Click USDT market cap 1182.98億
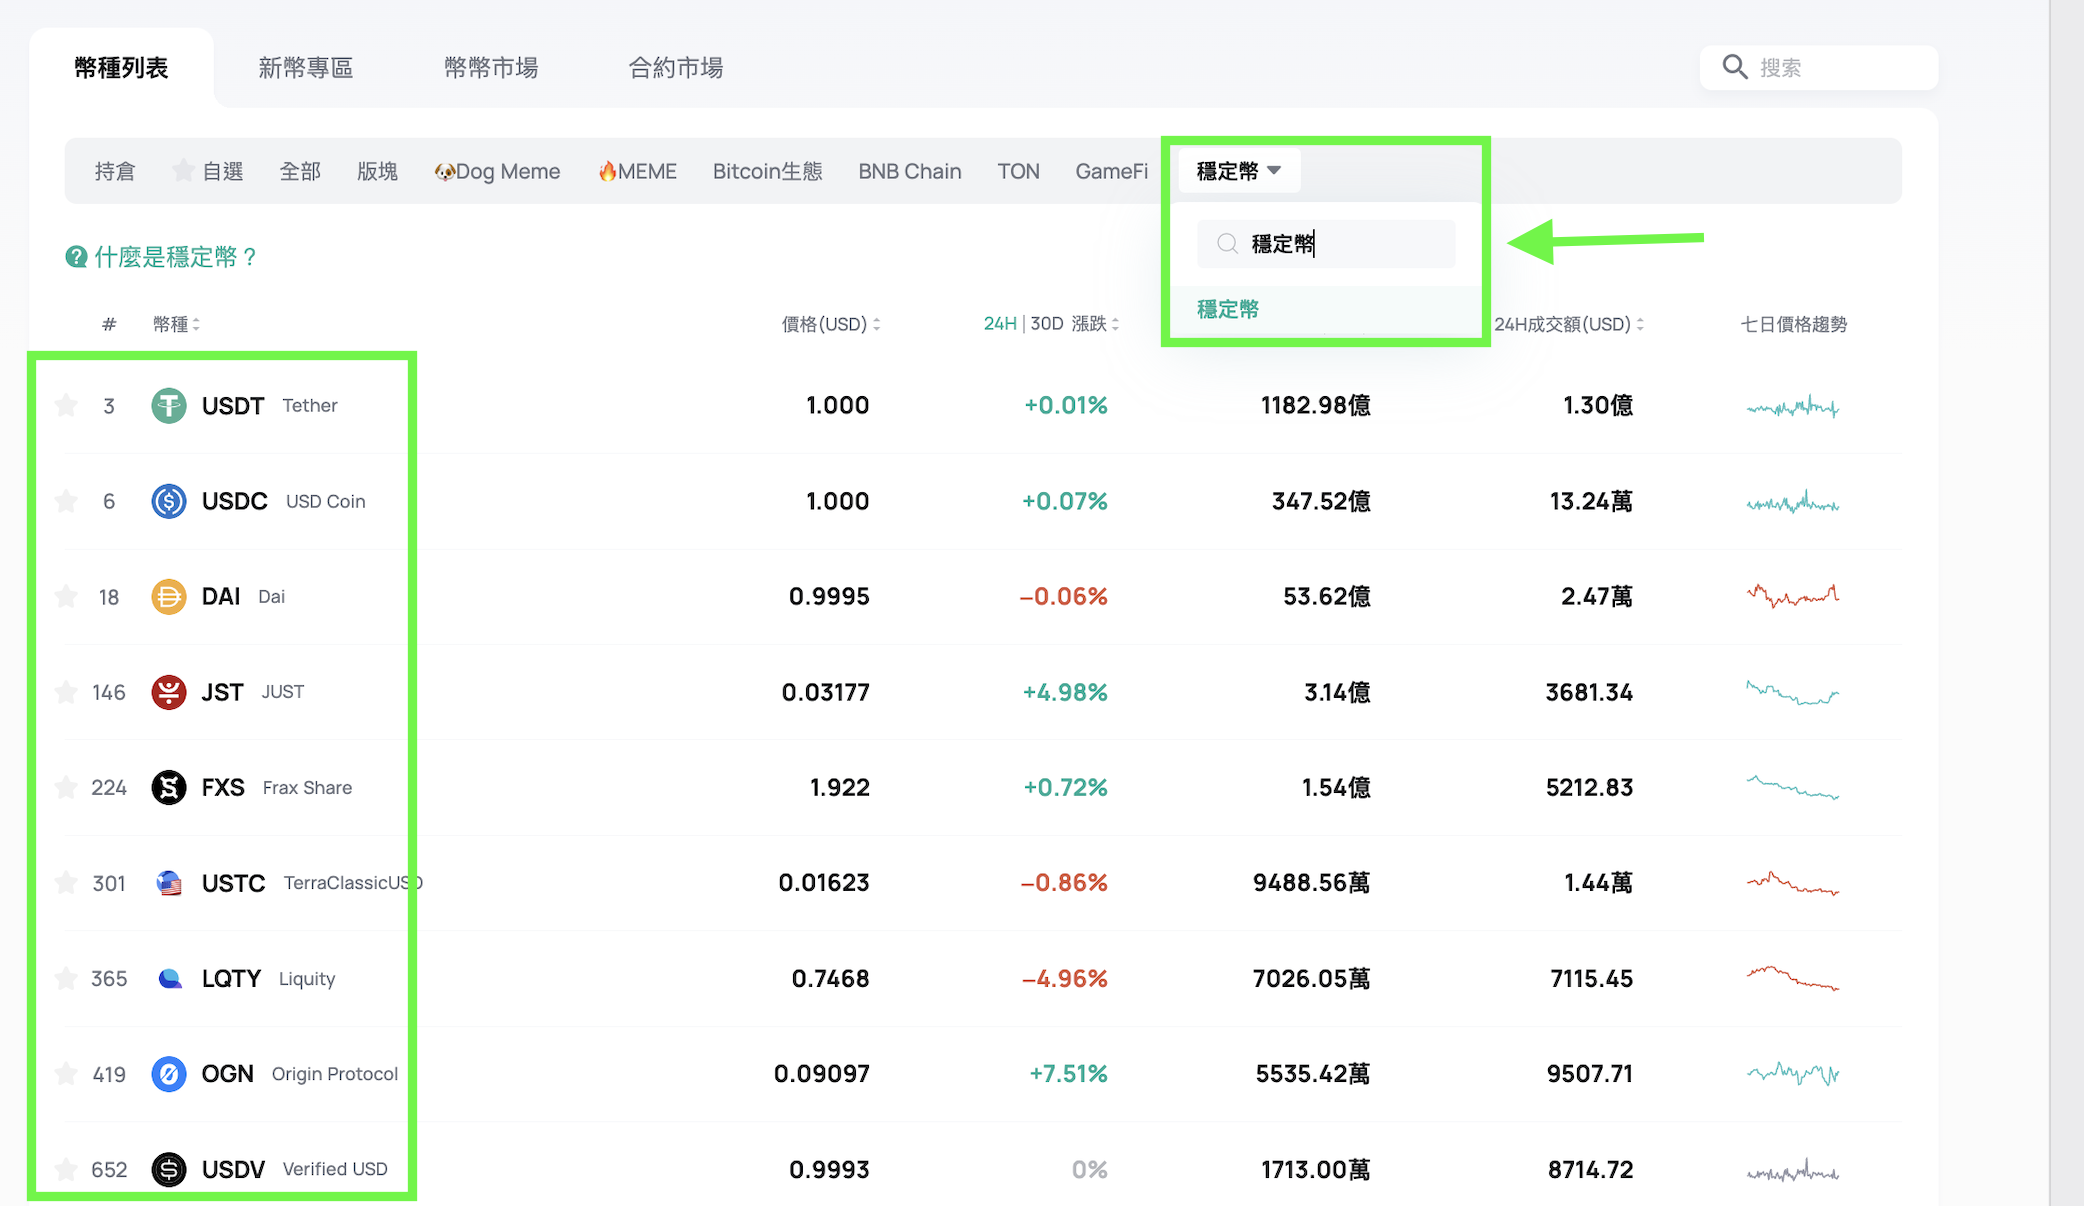 click(1315, 405)
